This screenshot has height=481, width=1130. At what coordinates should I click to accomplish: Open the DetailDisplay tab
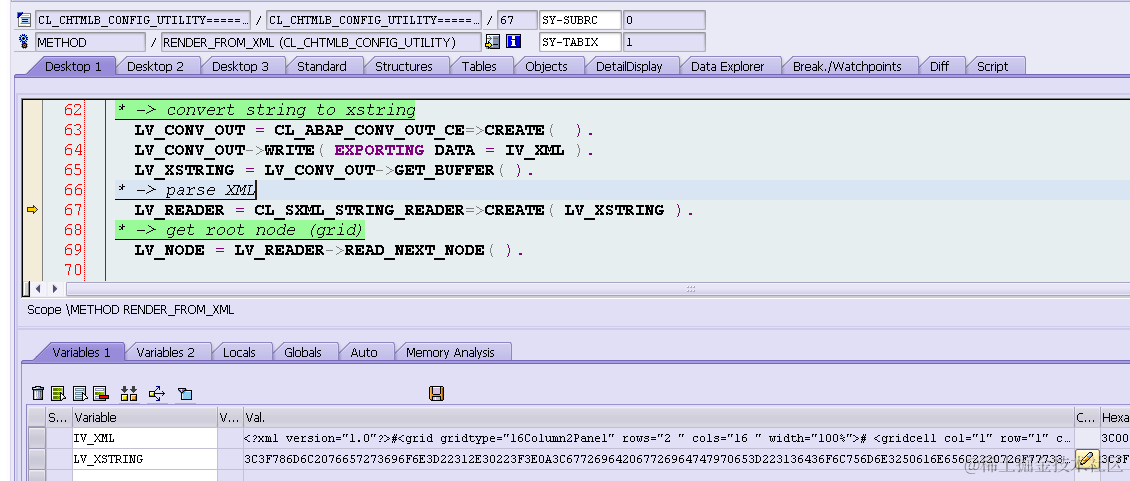tap(629, 66)
